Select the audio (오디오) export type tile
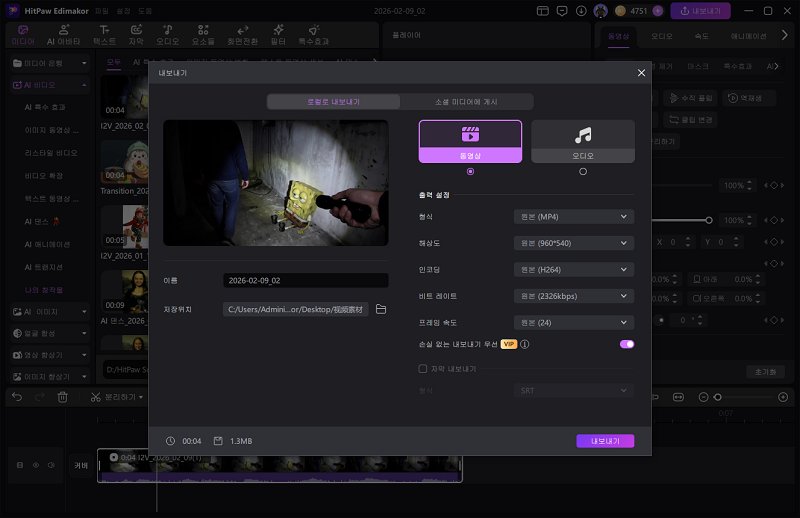Image resolution: width=800 pixels, height=518 pixels. coord(582,141)
